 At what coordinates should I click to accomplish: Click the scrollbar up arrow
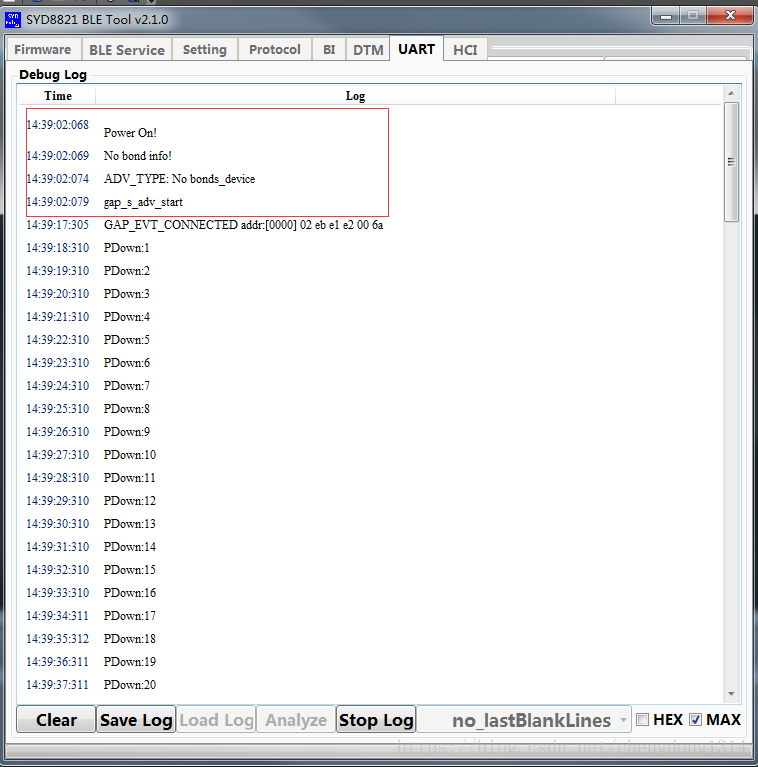click(731, 93)
